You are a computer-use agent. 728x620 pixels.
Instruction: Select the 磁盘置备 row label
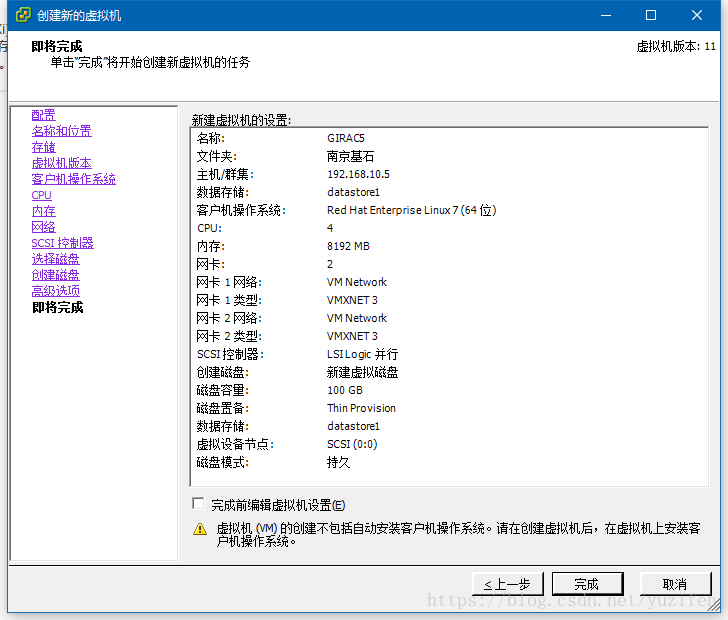223,408
